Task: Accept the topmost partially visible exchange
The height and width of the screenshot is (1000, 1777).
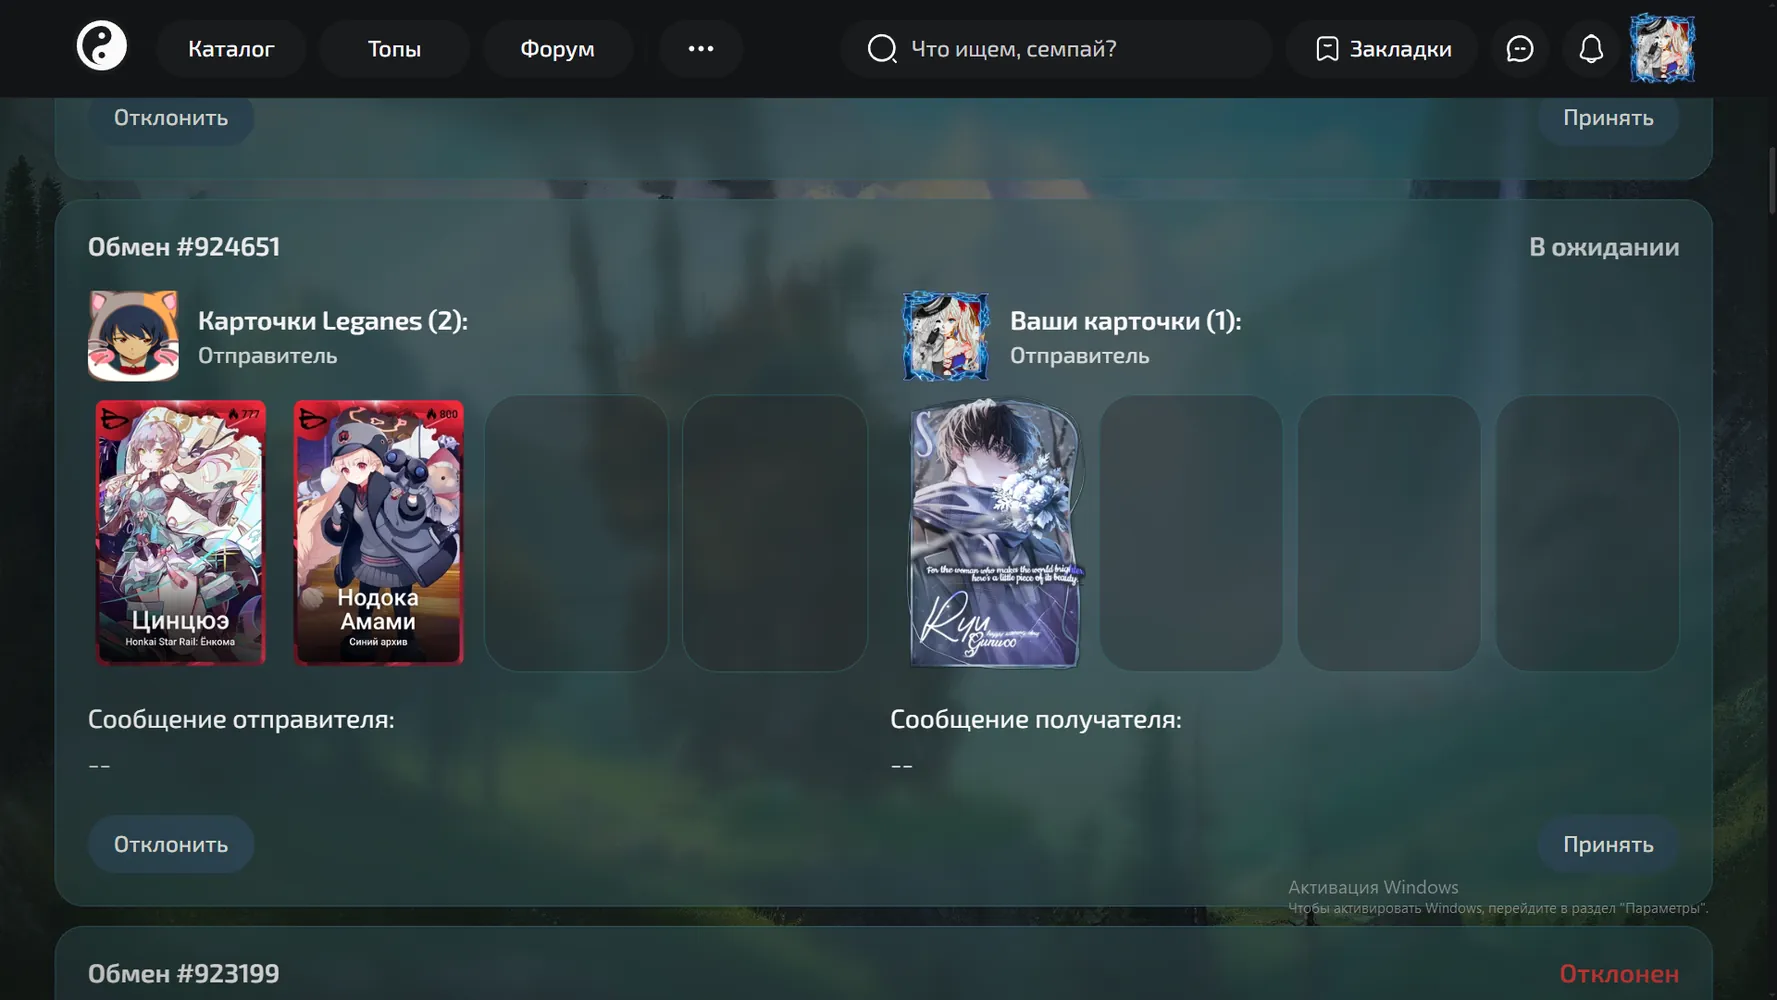Action: click(x=1608, y=118)
